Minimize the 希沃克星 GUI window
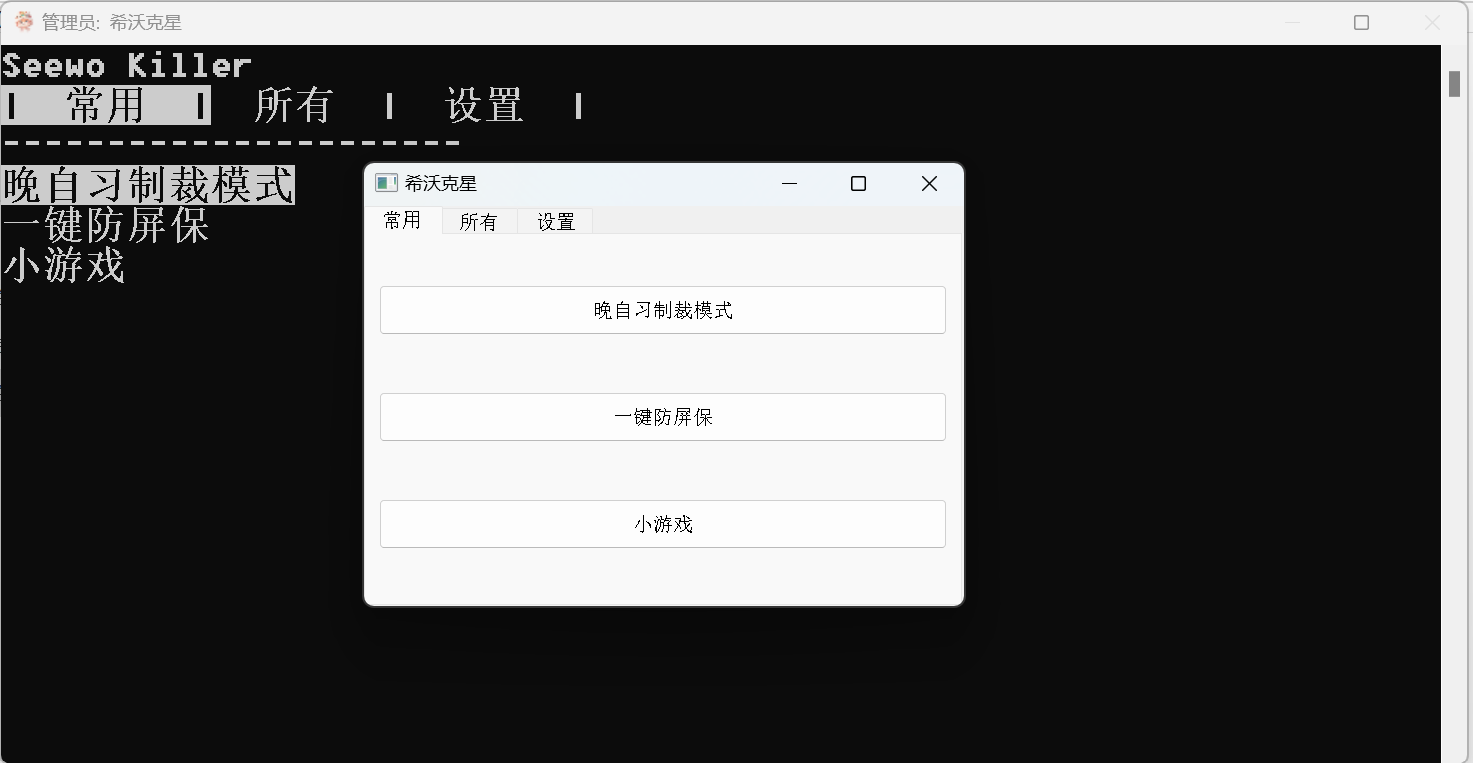Screen dimensions: 1473x763 click(789, 183)
